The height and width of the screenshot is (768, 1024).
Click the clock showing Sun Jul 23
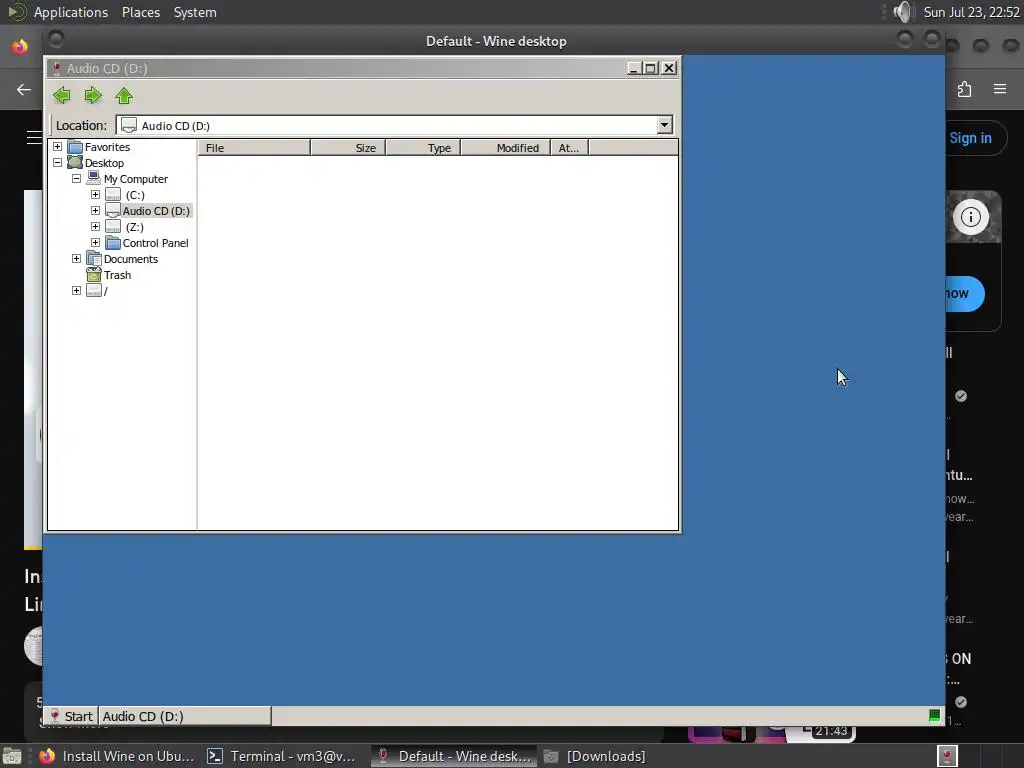pyautogui.click(x=971, y=12)
